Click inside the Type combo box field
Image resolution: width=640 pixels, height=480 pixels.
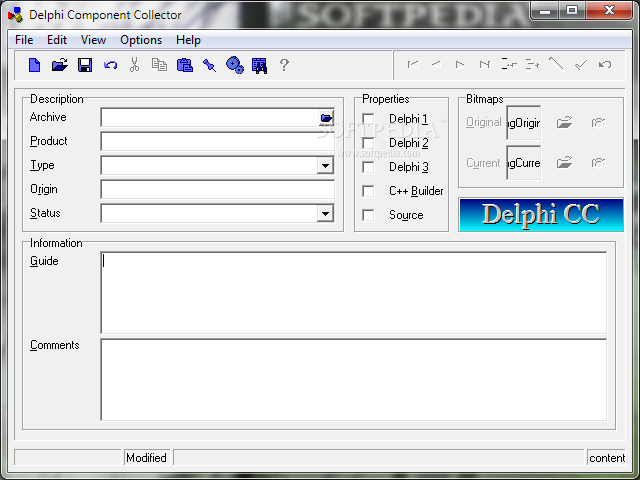click(x=209, y=166)
